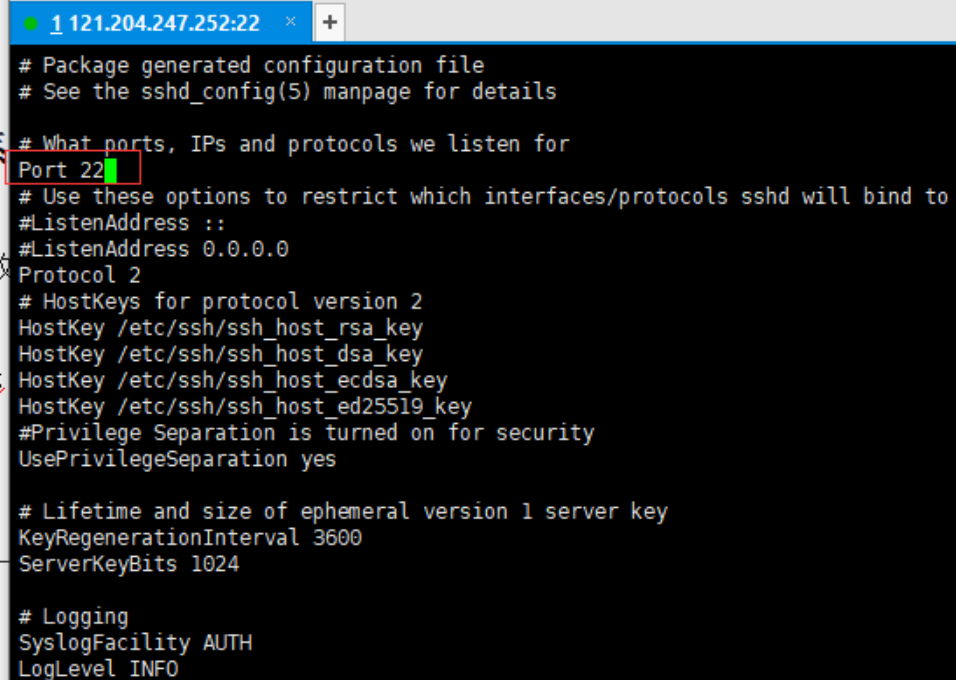Click the green cursor block after Port 22

point(110,171)
